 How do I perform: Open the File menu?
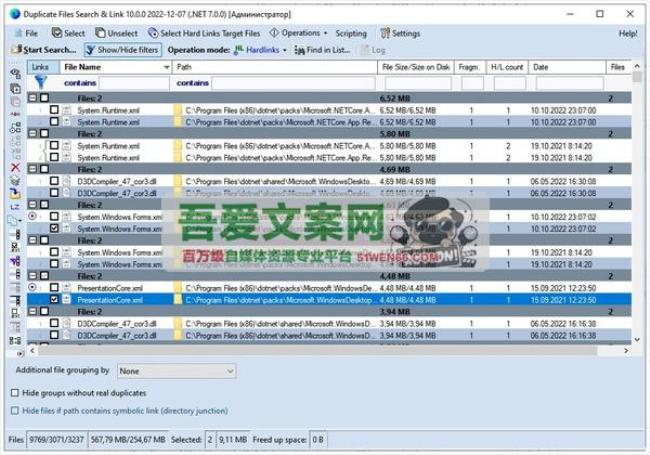pos(27,33)
